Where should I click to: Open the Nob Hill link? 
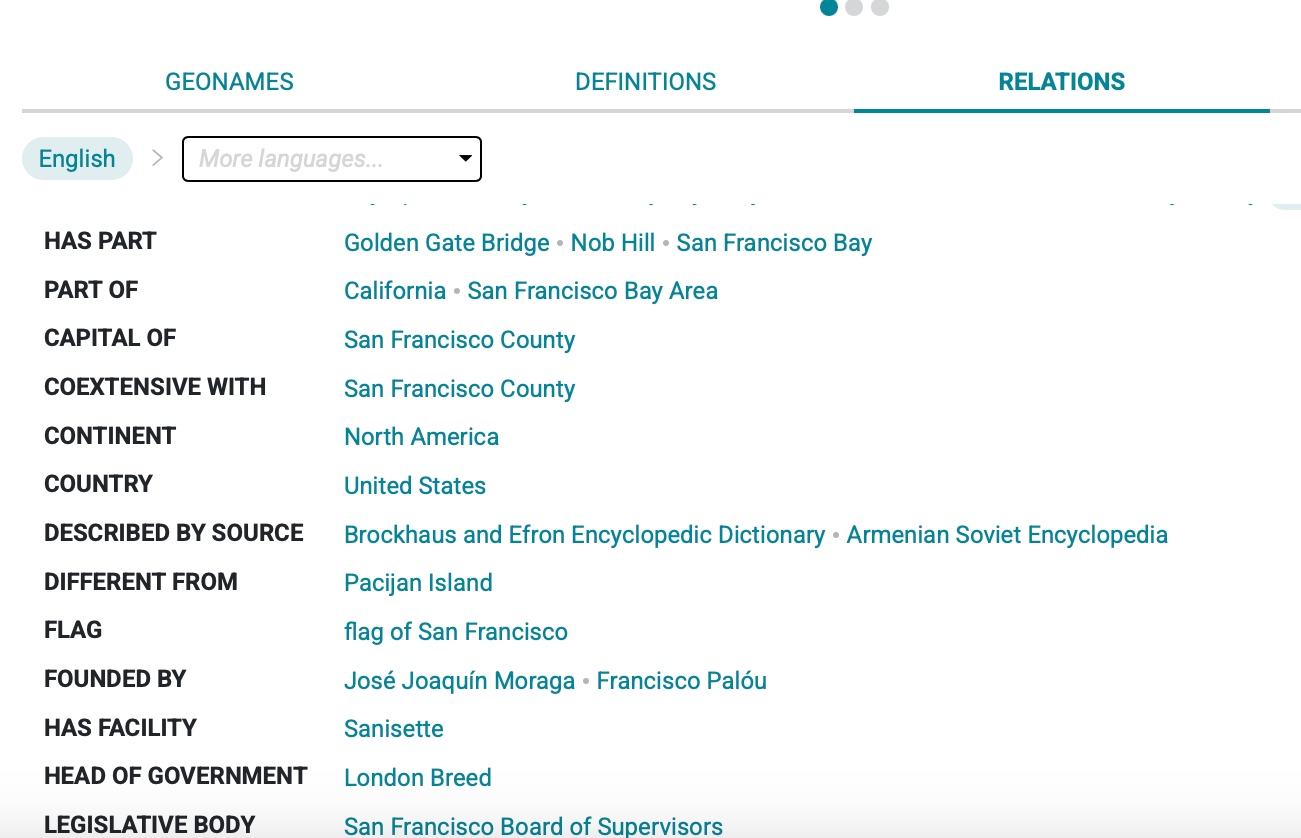[613, 243]
